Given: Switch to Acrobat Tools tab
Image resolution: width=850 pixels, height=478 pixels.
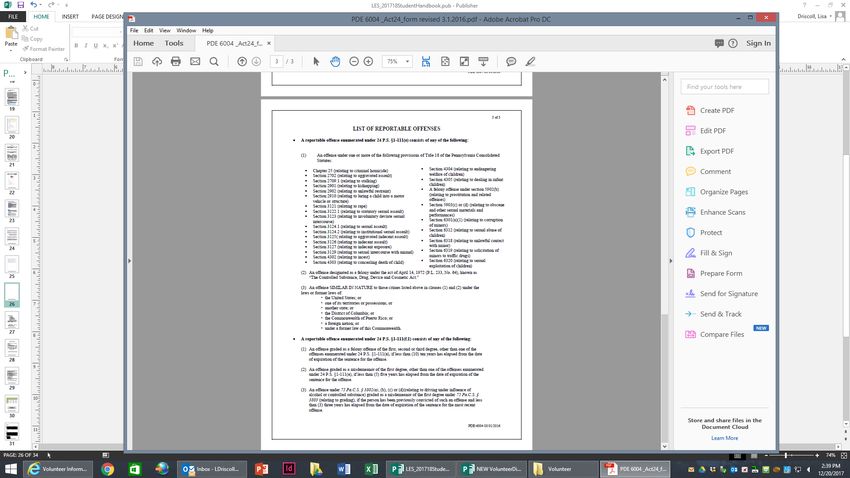Looking at the screenshot, I should pos(174,43).
